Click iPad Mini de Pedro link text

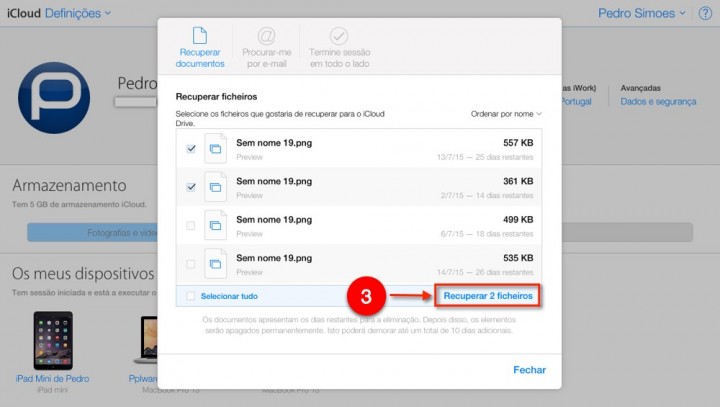[x=52, y=379]
